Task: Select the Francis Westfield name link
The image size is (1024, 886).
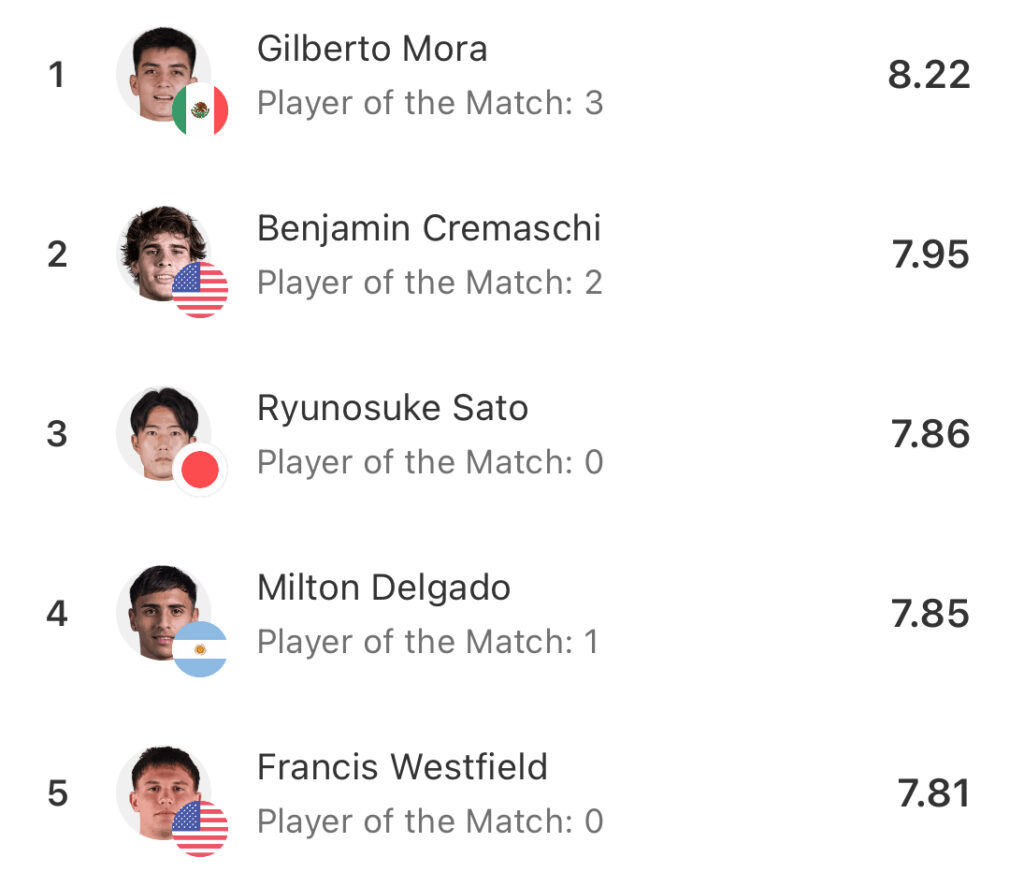Action: tap(402, 767)
